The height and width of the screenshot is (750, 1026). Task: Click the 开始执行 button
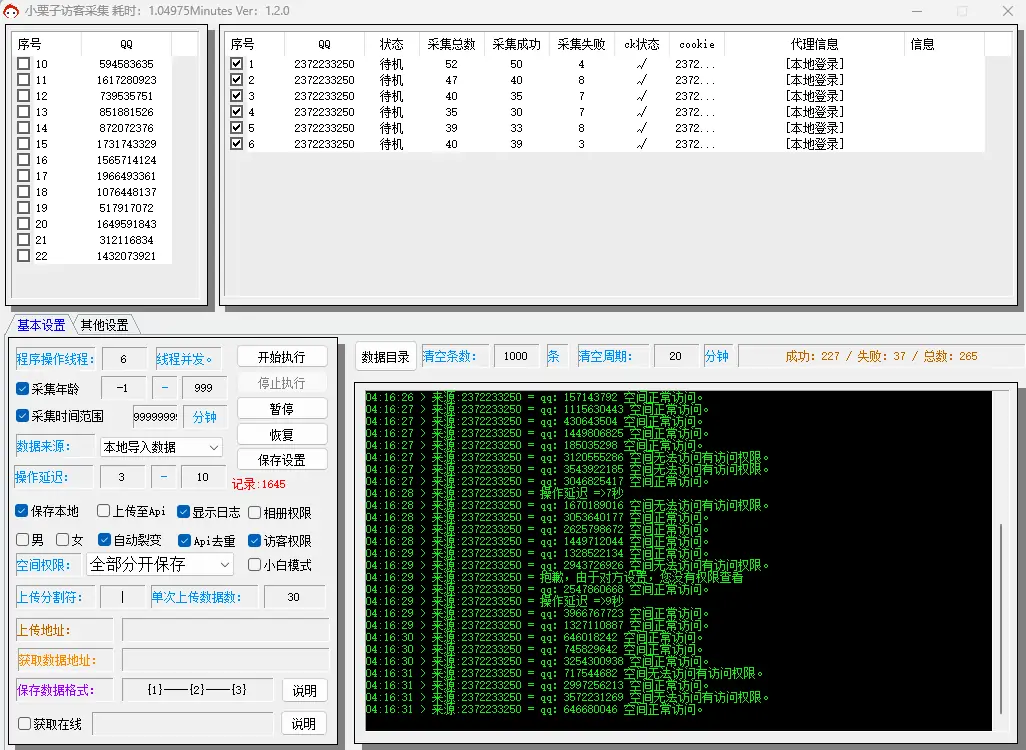click(282, 357)
